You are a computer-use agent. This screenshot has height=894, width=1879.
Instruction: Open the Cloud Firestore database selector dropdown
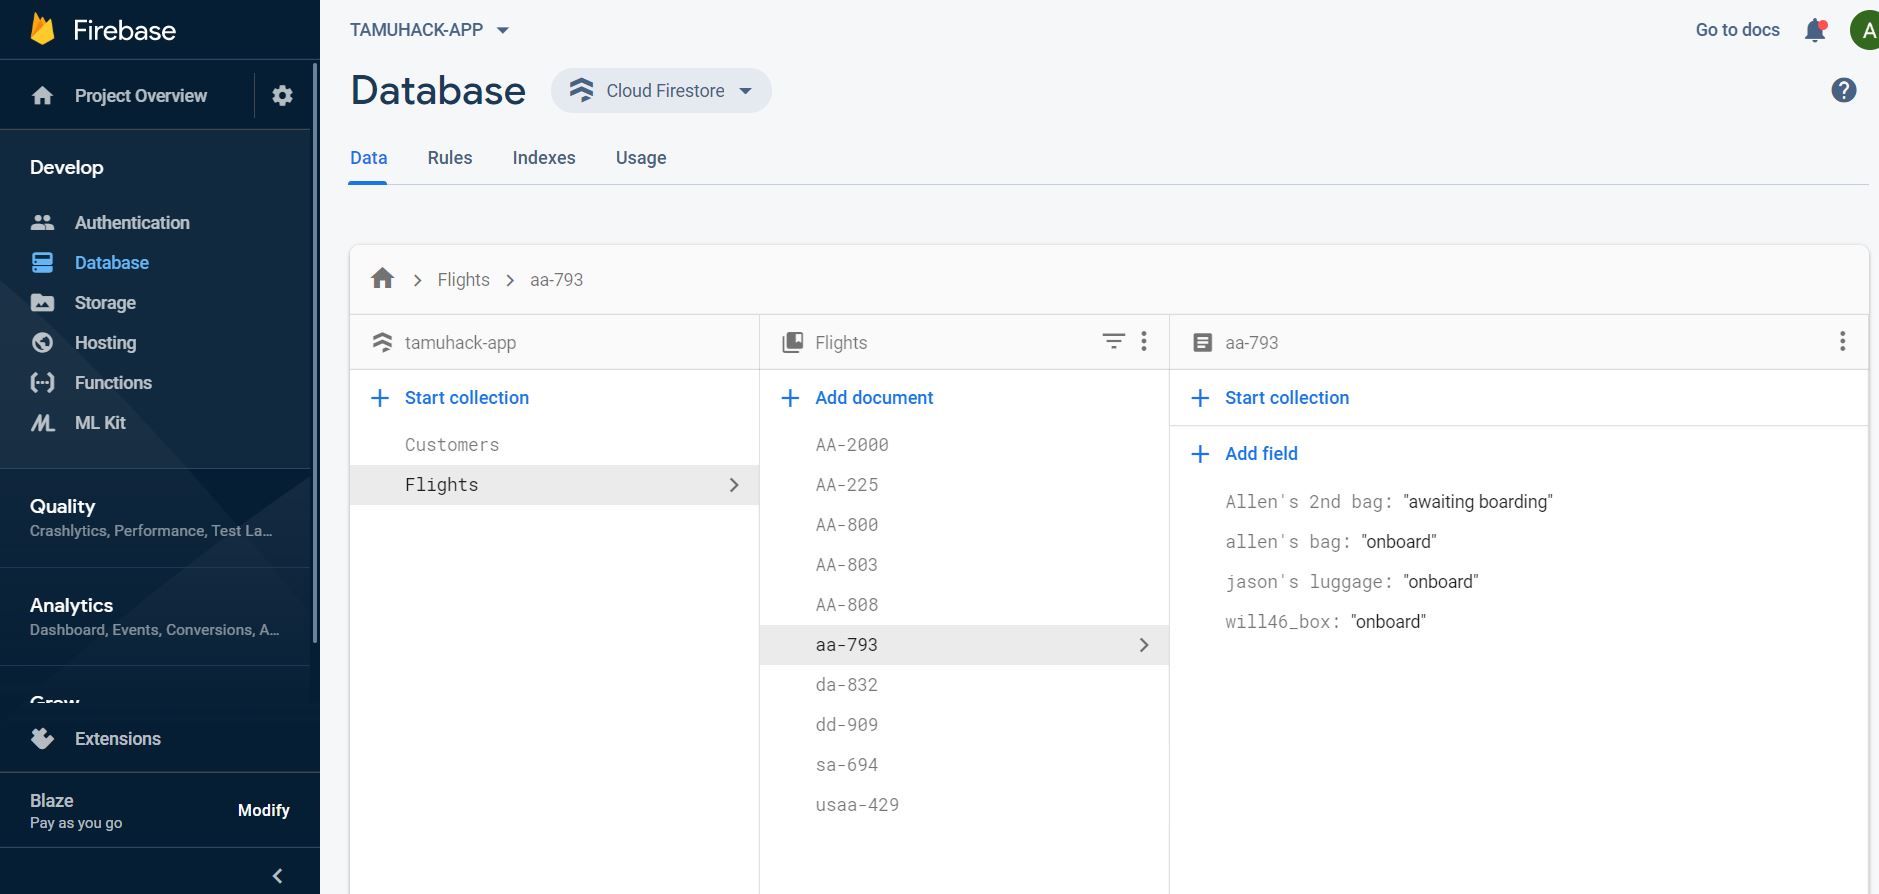(661, 90)
